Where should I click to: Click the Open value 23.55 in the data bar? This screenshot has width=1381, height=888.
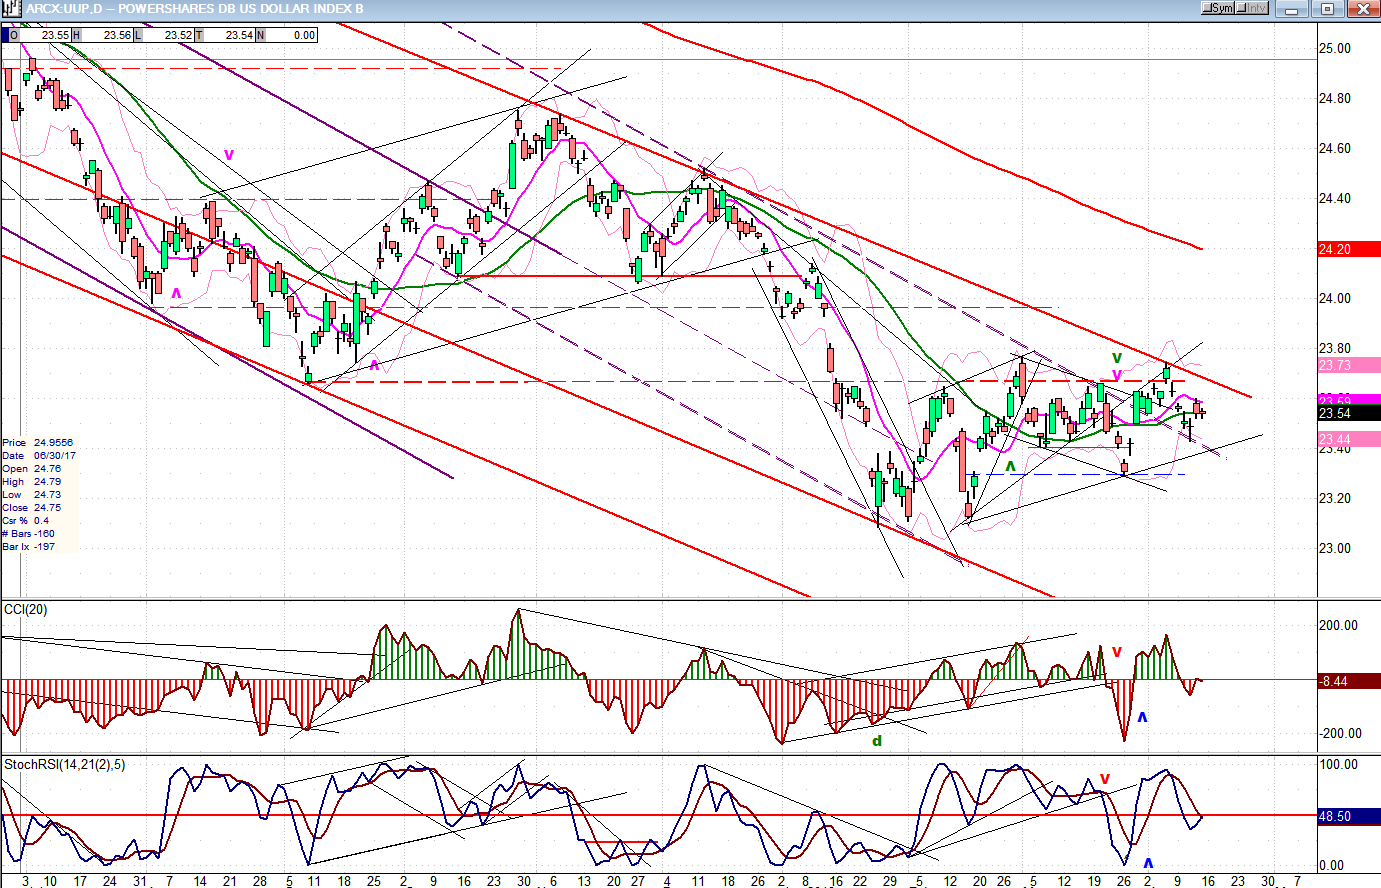coord(55,35)
